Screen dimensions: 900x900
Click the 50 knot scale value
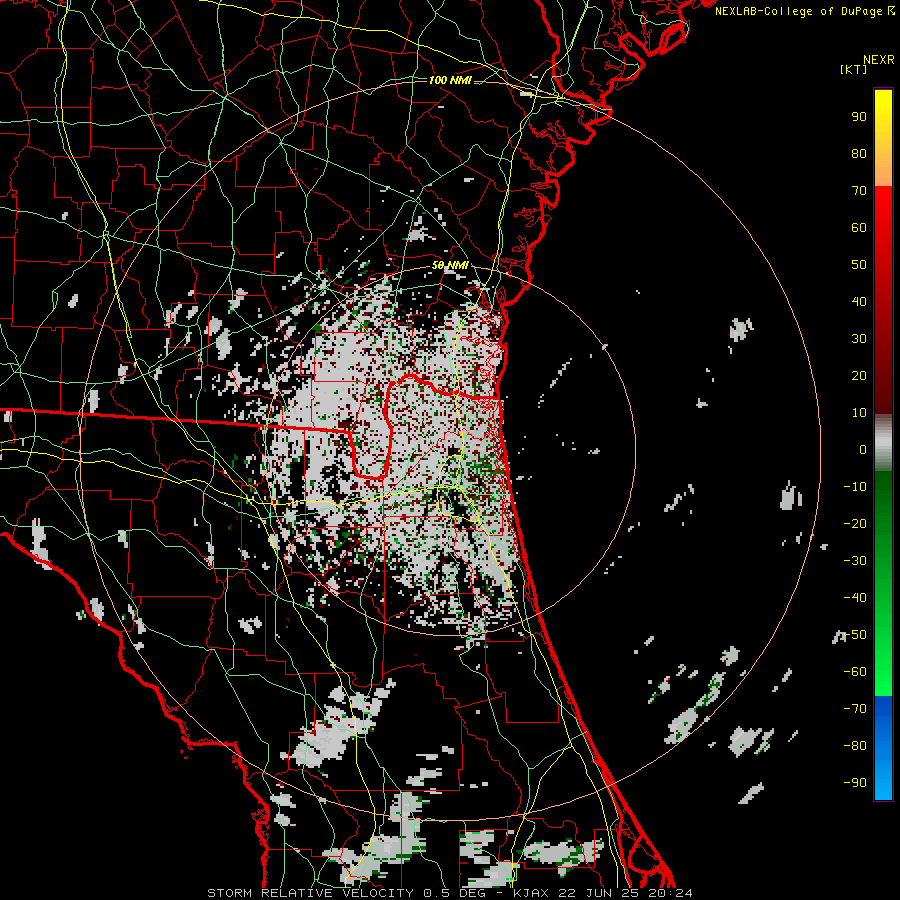point(859,265)
